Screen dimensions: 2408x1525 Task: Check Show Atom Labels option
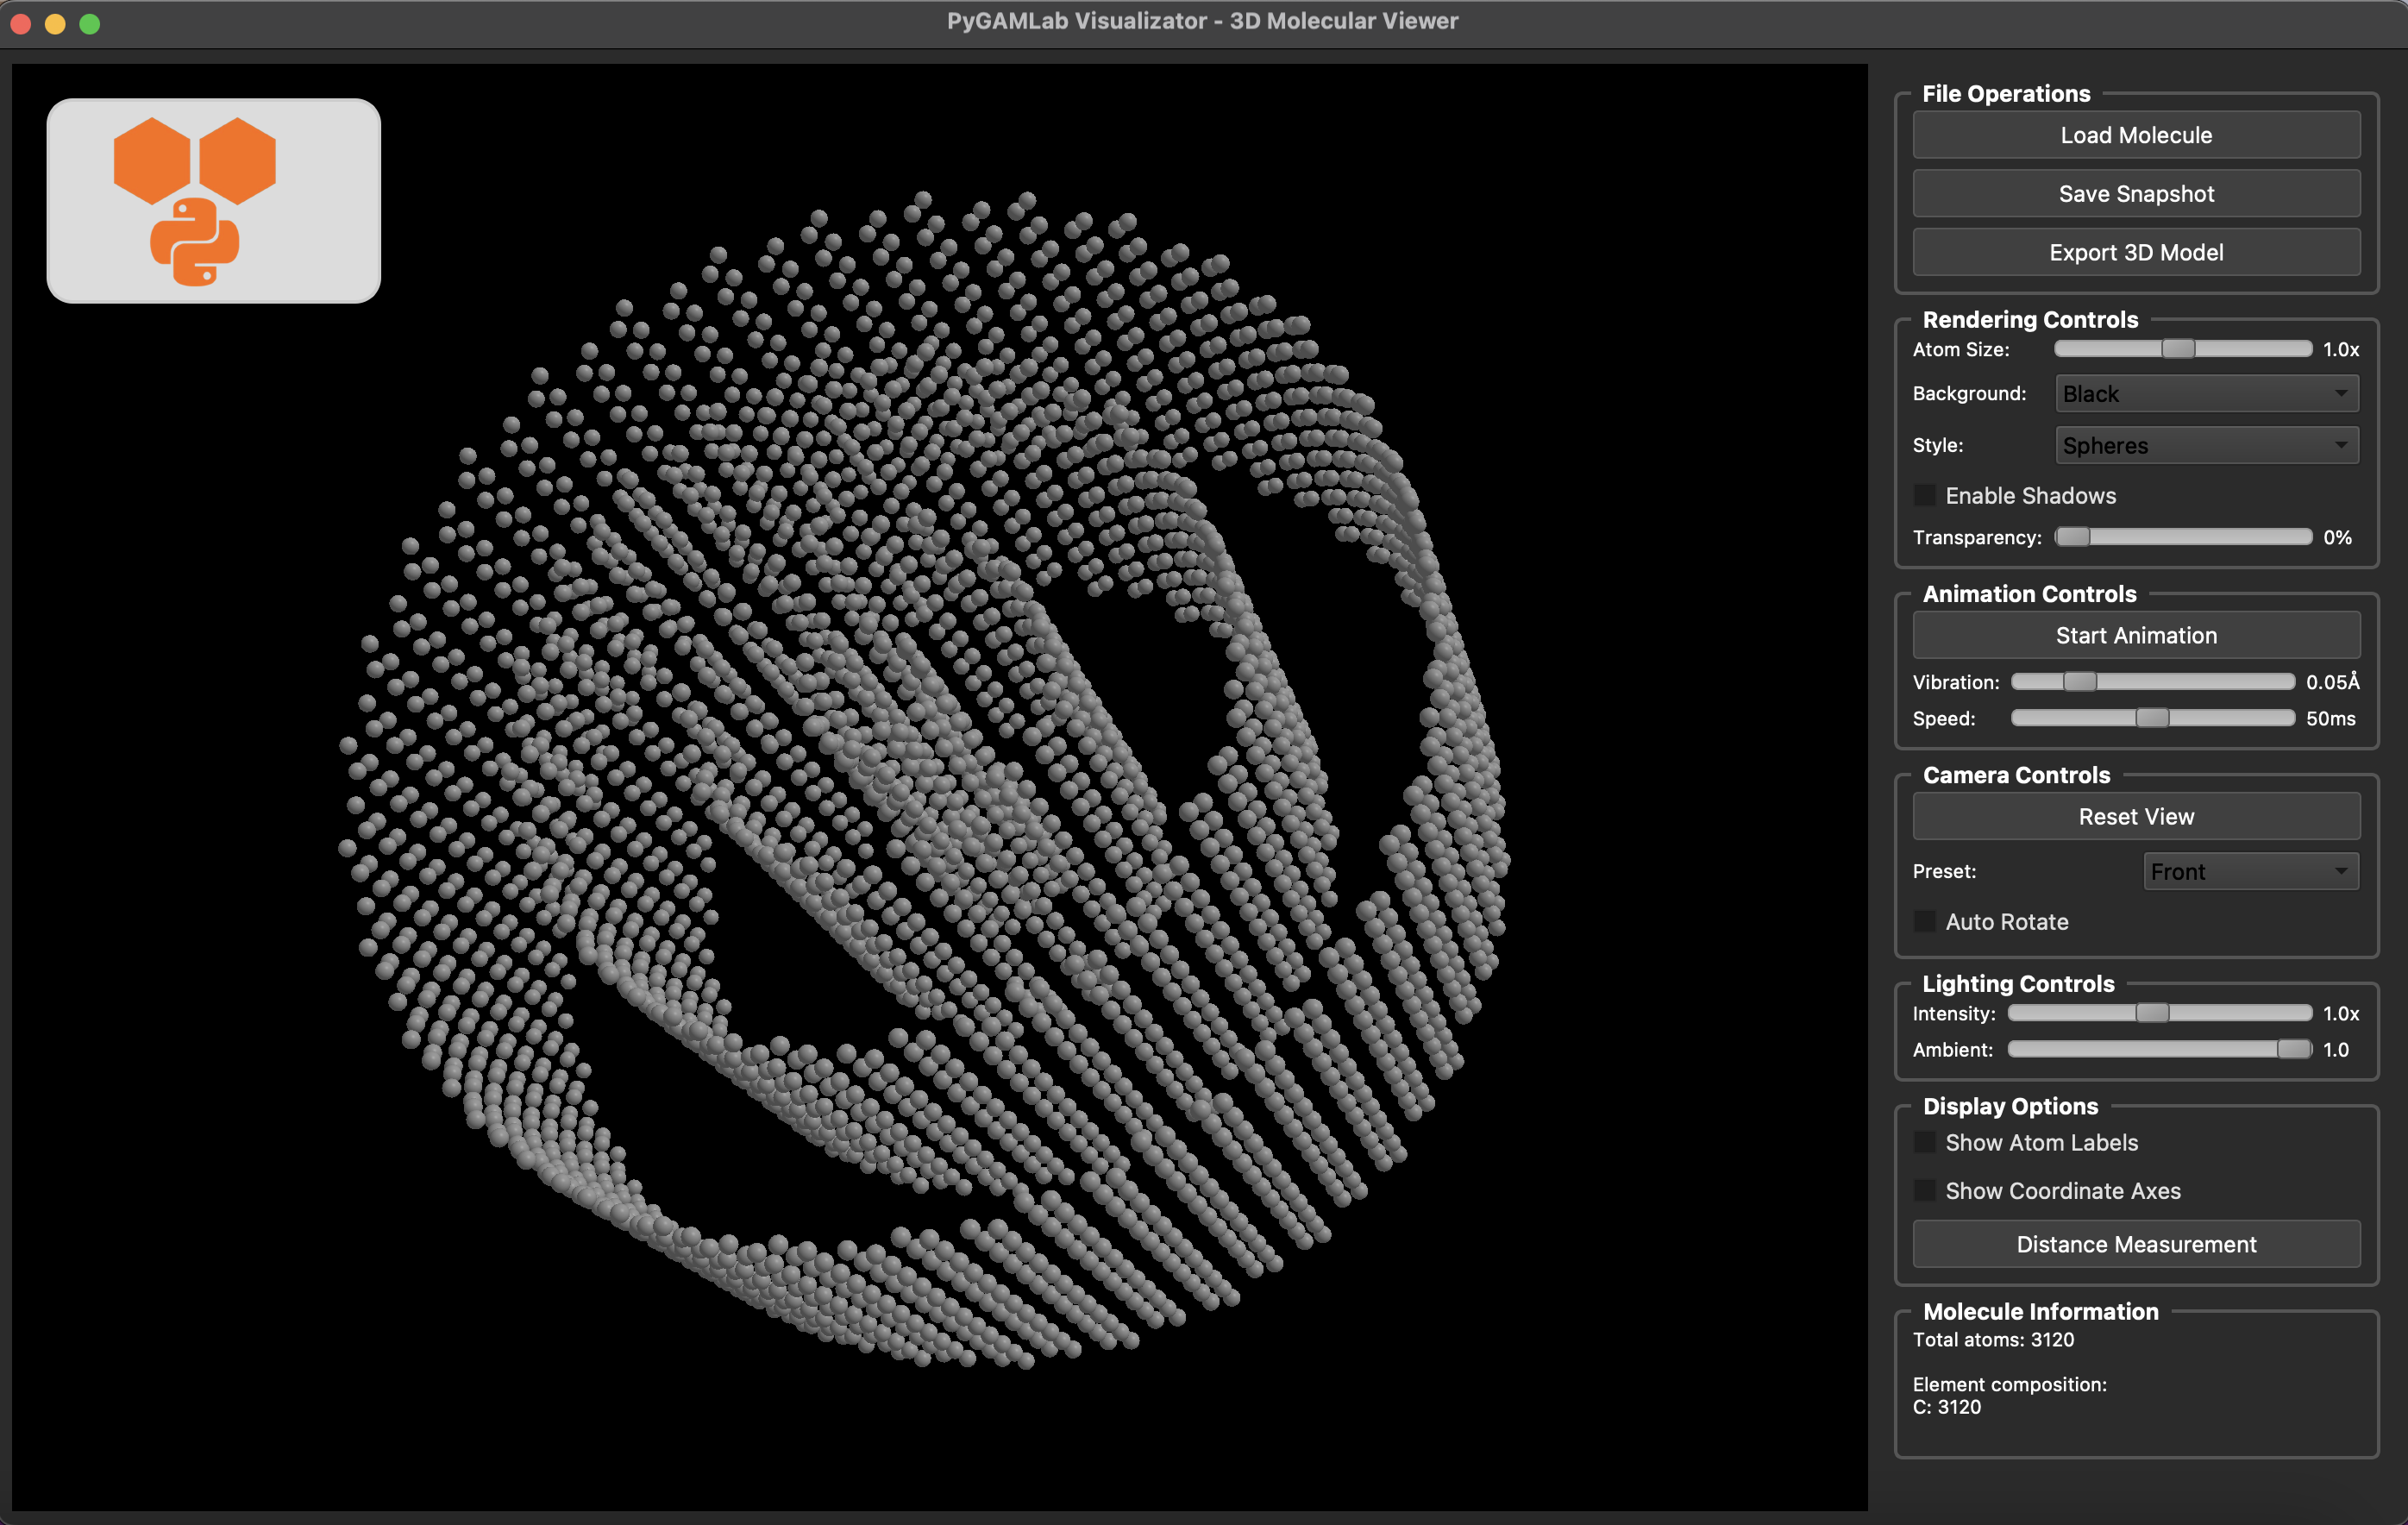(x=1924, y=1142)
